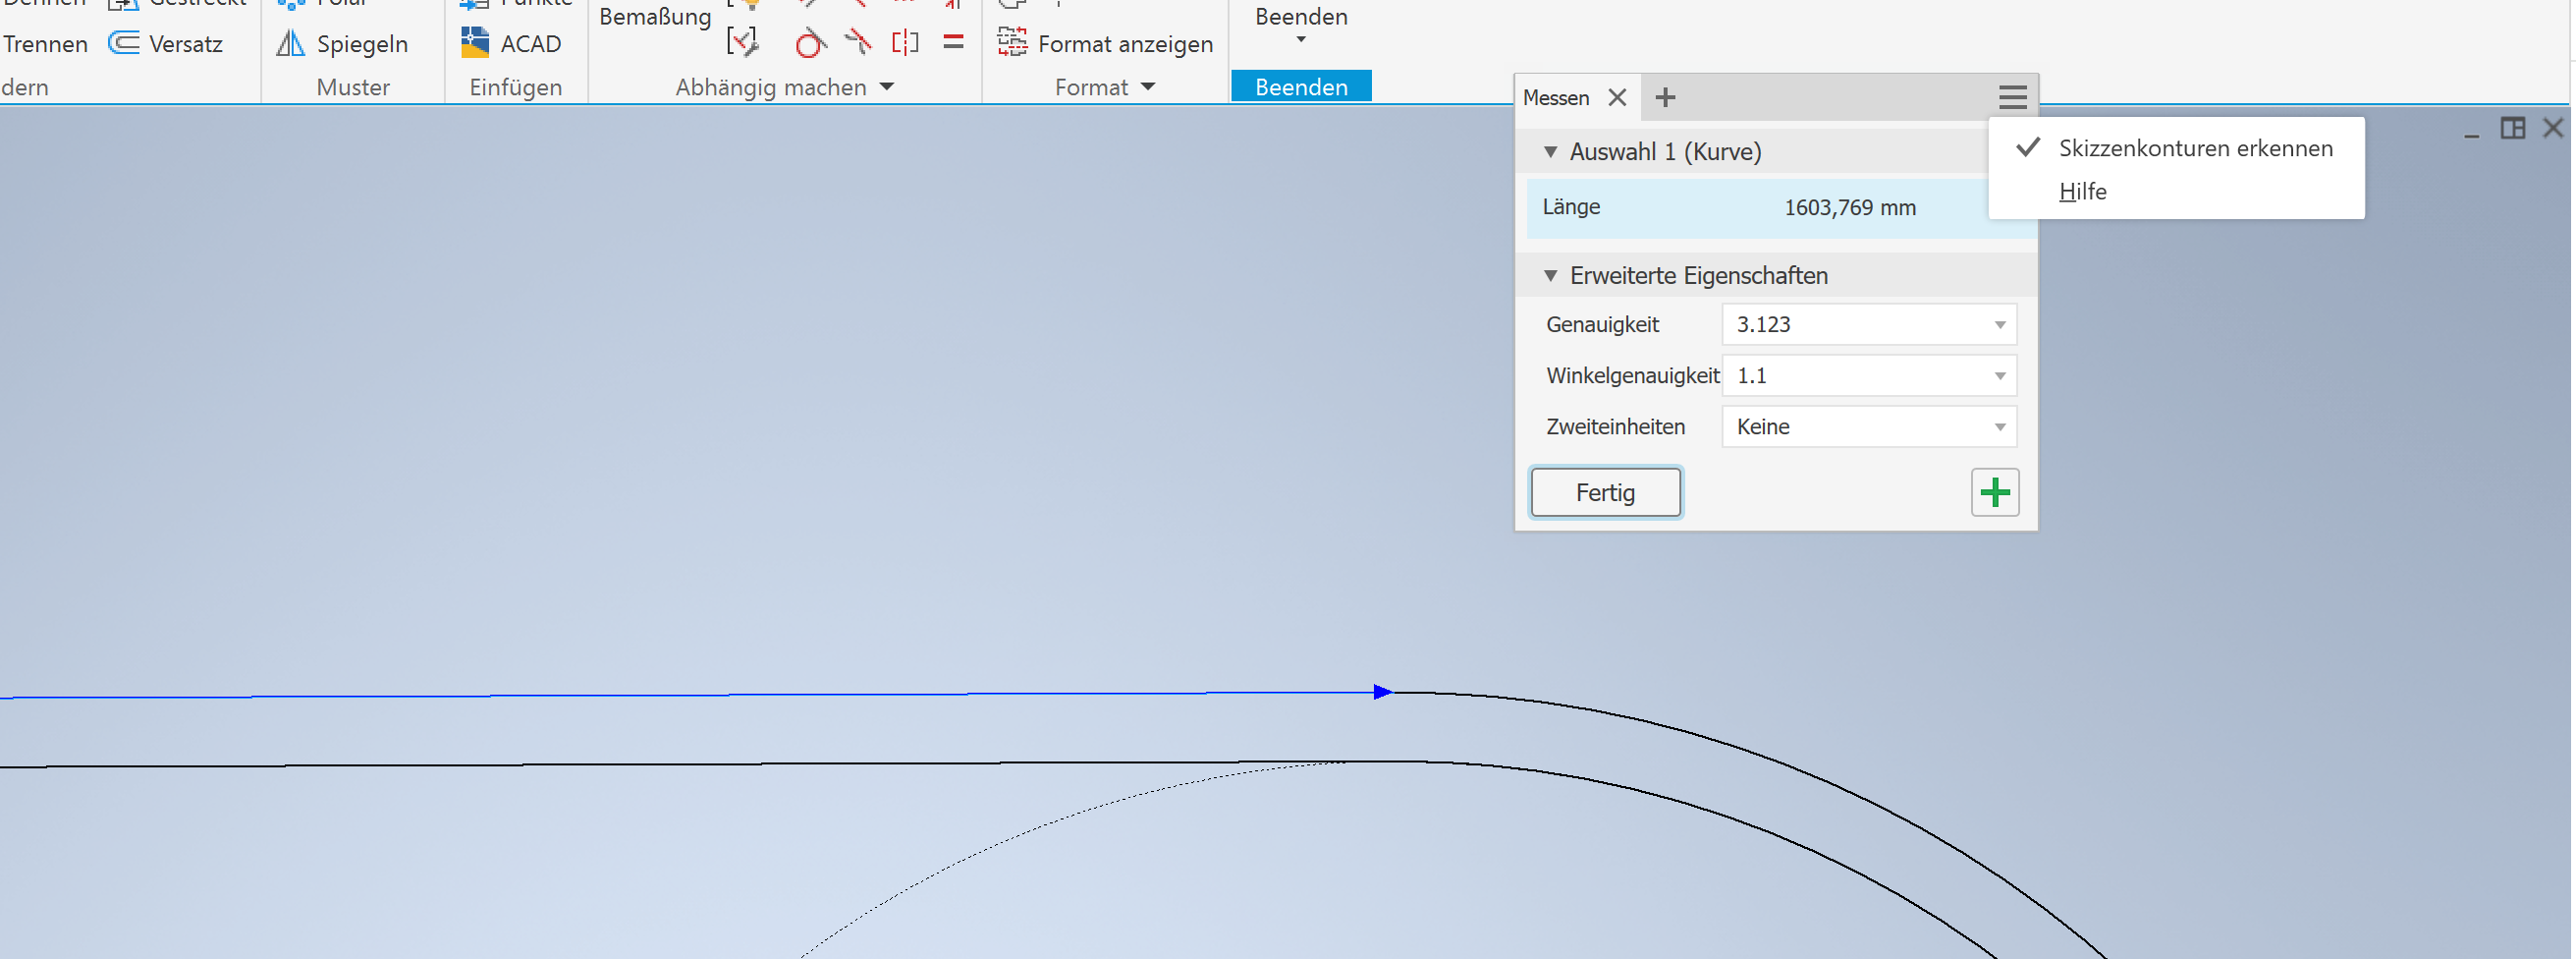Close the Messen tab
Screen dimensions: 2576x959
coord(1618,97)
